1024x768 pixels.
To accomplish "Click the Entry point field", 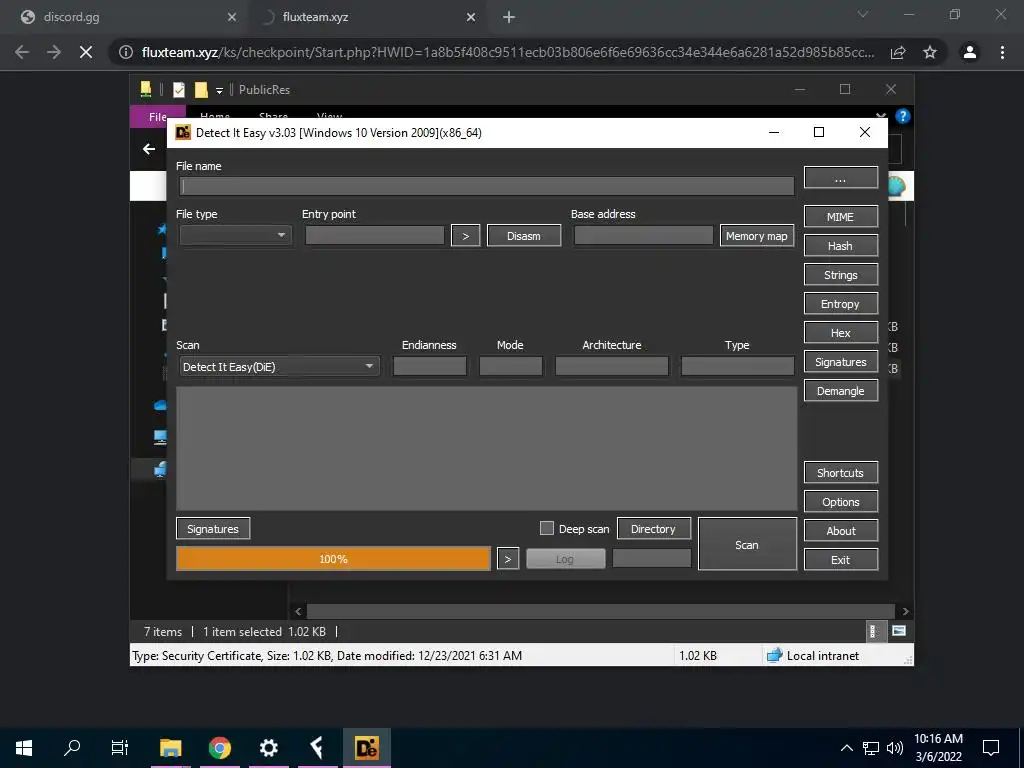I will tap(375, 236).
